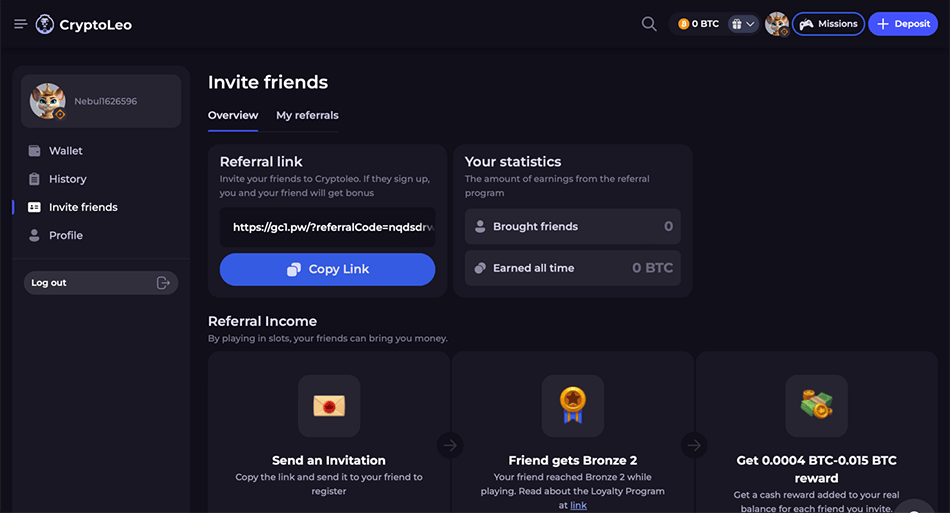Open the hamburger menu icon
This screenshot has height=513, width=950.
coord(21,24)
